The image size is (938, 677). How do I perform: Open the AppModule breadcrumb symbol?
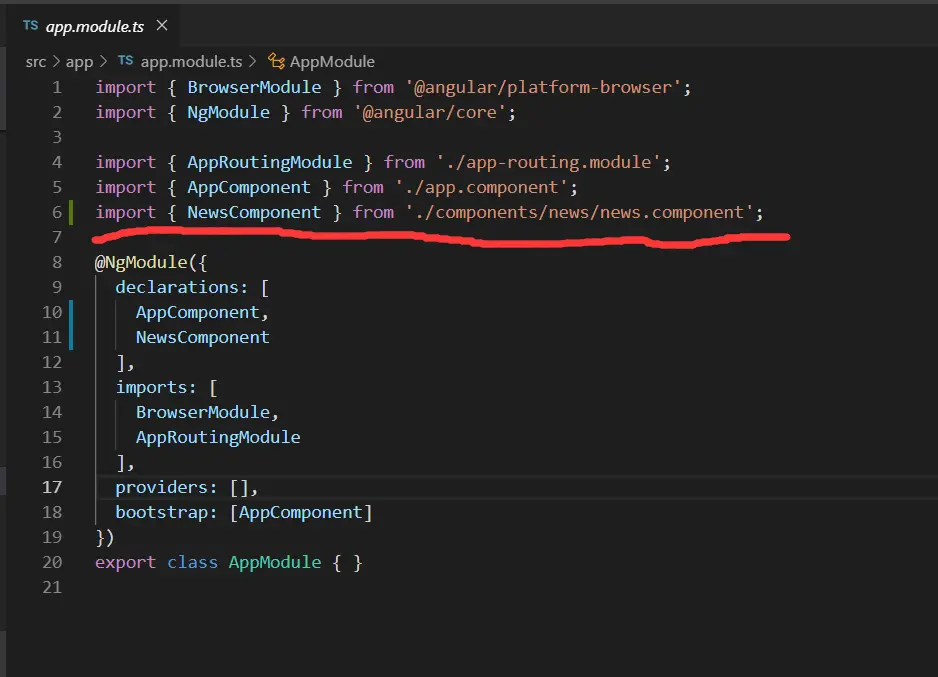(x=332, y=62)
